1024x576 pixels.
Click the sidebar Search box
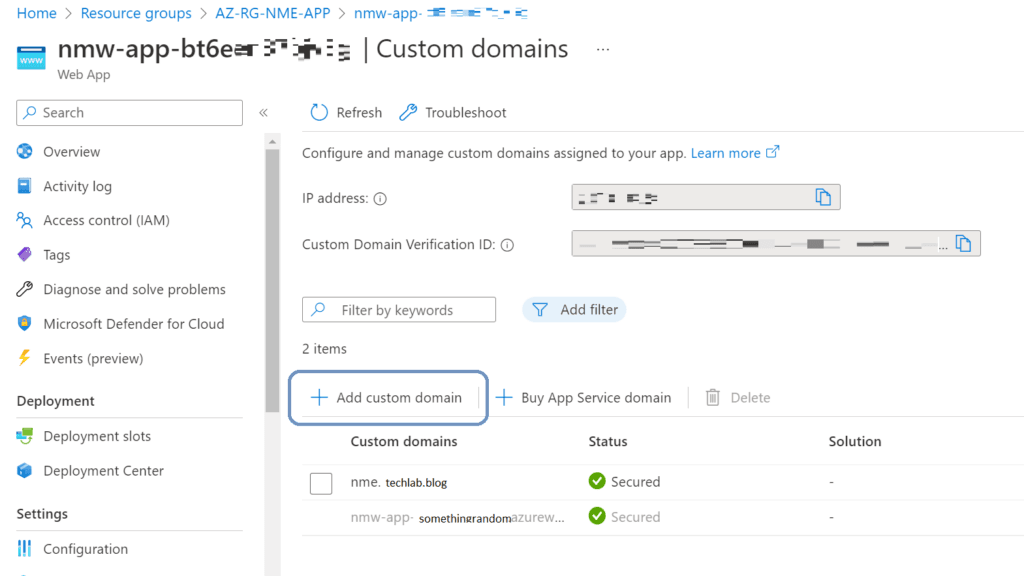tap(130, 113)
